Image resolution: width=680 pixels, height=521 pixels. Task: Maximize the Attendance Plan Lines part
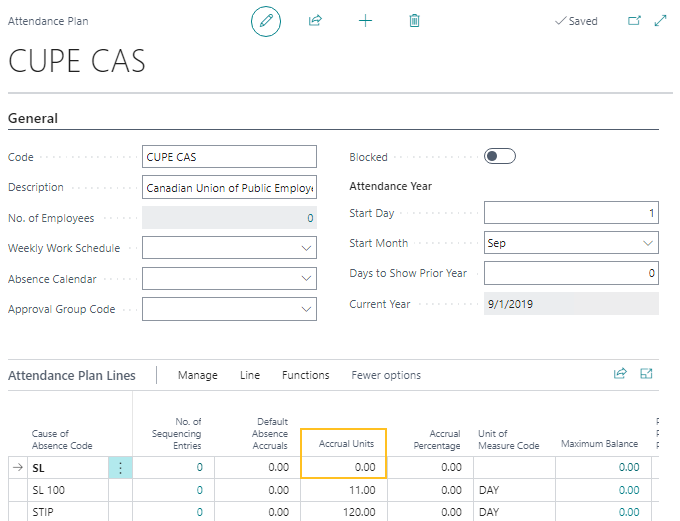(x=646, y=374)
